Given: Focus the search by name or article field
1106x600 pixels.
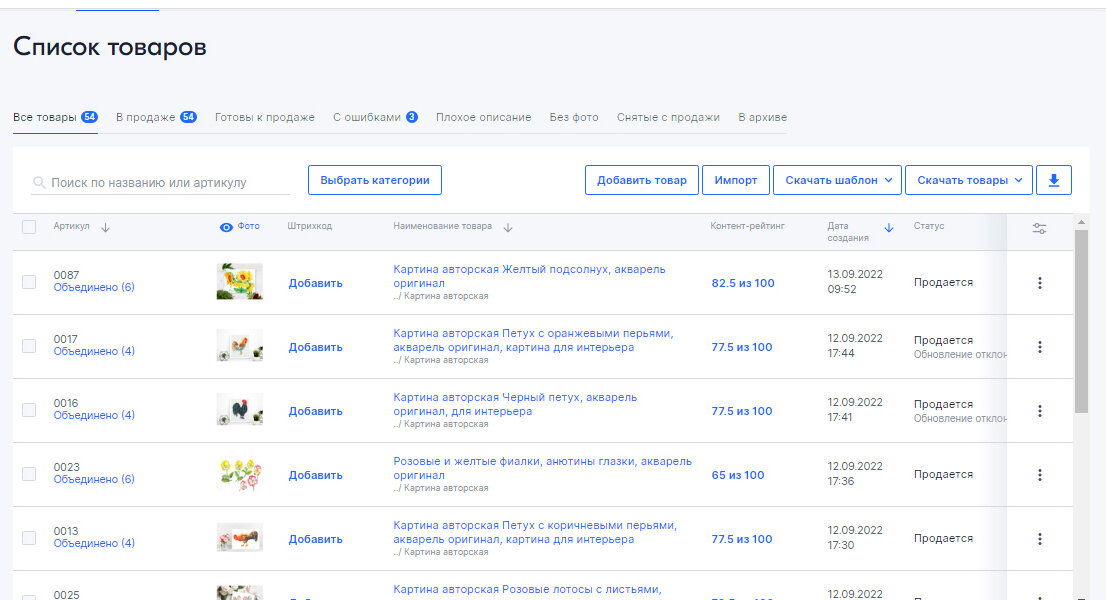Looking at the screenshot, I should (161, 183).
